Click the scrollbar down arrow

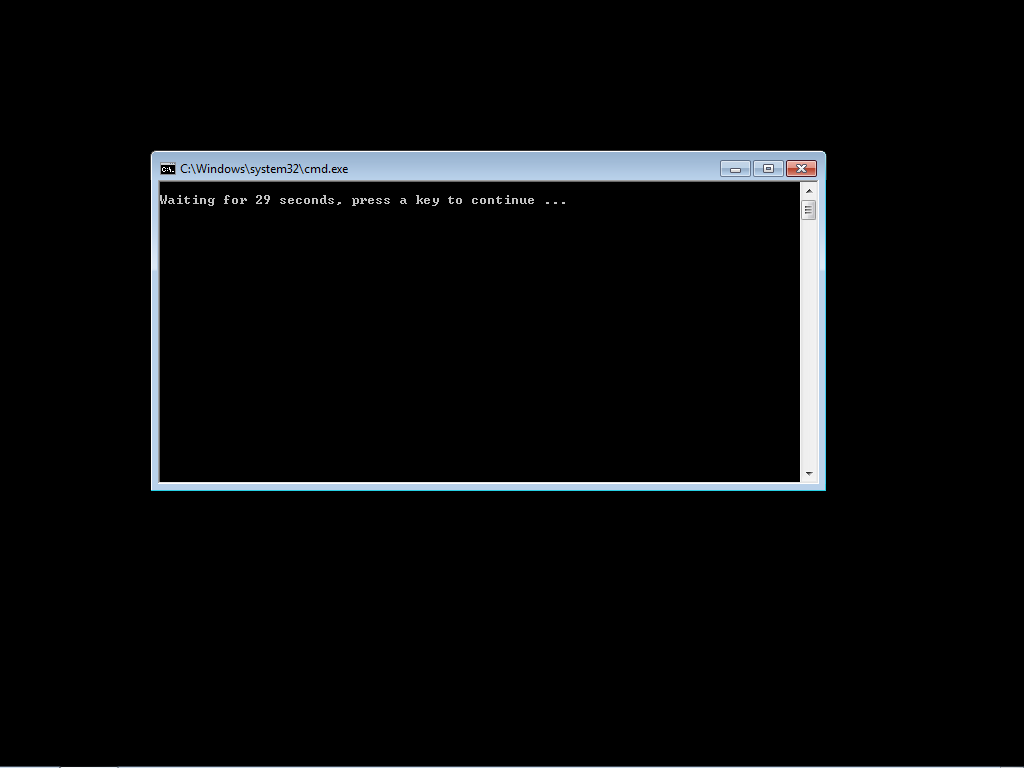(809, 472)
